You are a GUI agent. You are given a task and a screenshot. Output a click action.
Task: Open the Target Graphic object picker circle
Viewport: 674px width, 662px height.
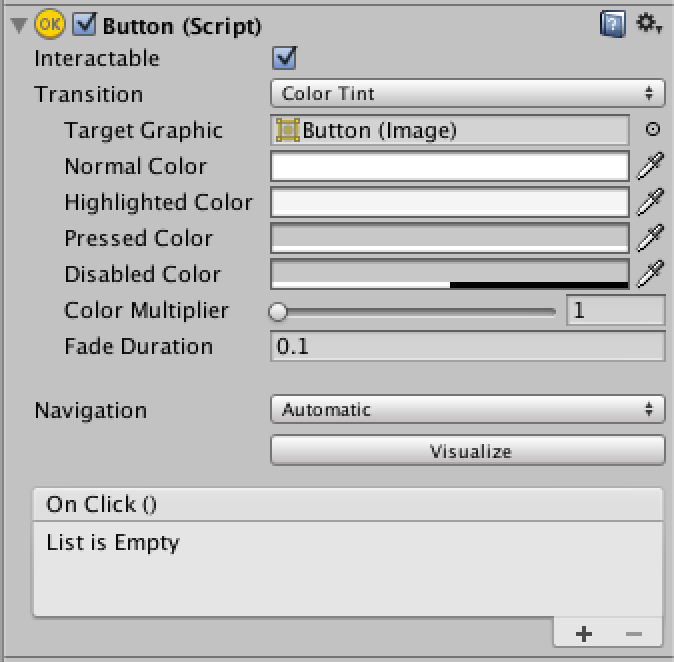653,129
